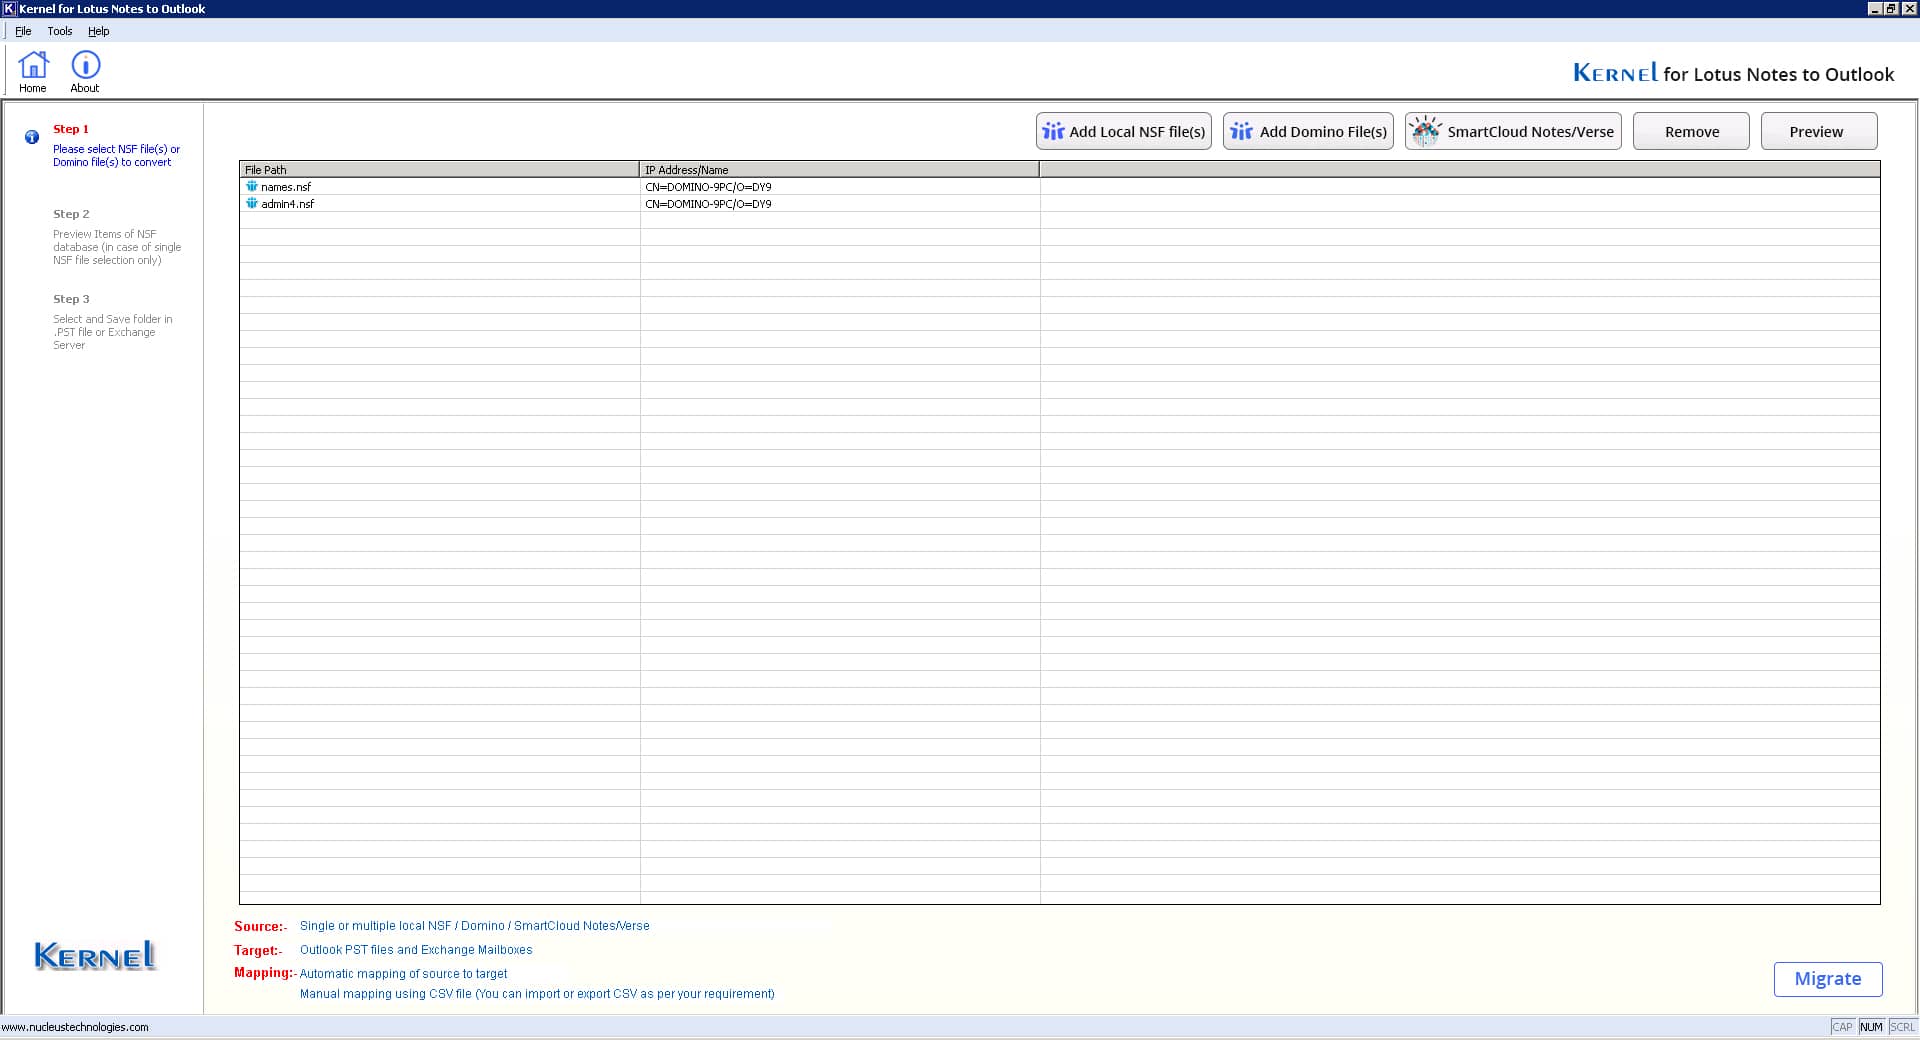Preview the selected NSF file
The image size is (1920, 1040).
coord(1819,131)
